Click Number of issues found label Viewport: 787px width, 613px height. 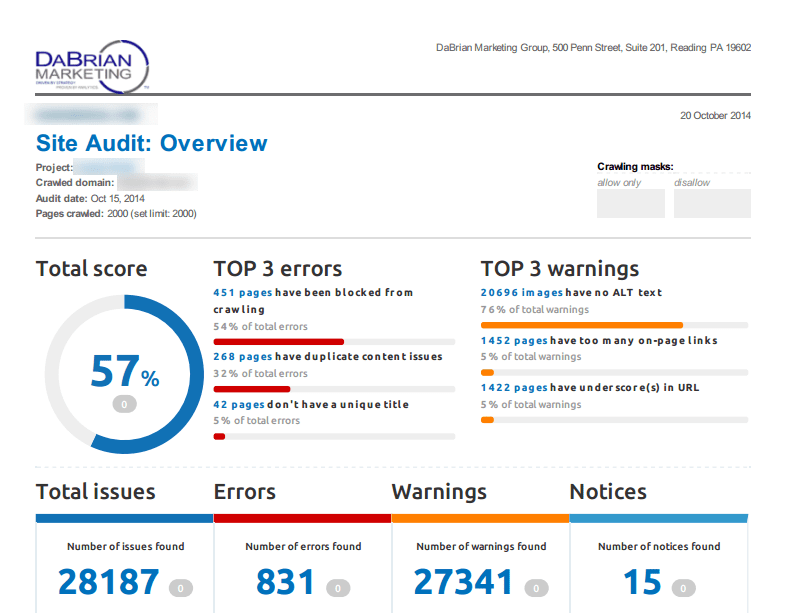coord(125,546)
